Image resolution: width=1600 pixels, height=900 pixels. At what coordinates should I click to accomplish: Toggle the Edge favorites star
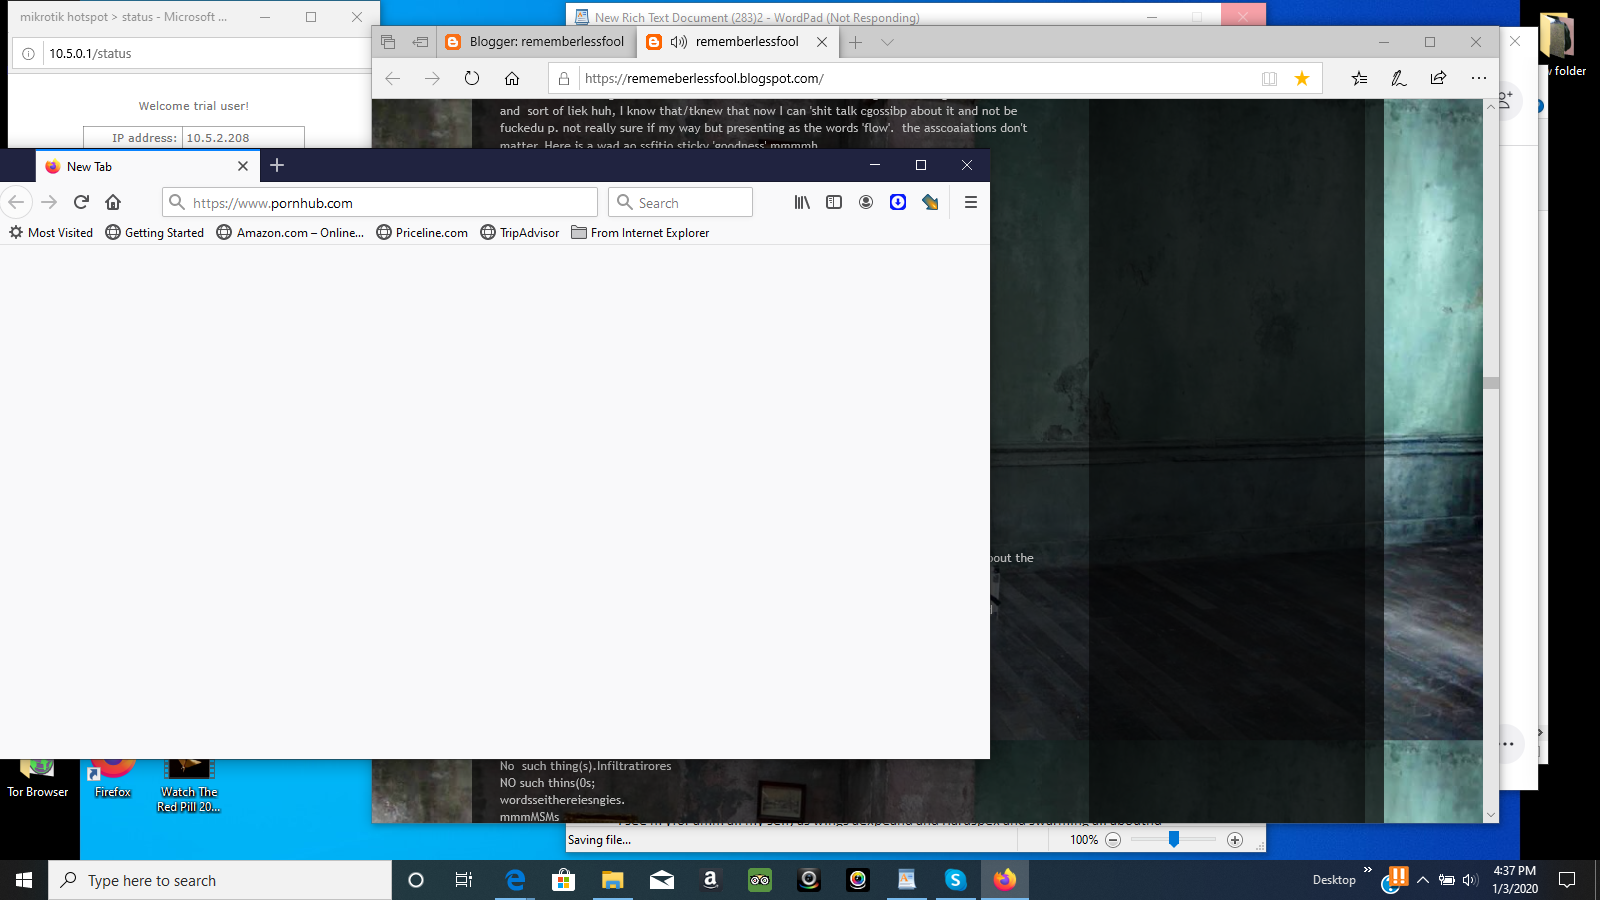point(1302,78)
